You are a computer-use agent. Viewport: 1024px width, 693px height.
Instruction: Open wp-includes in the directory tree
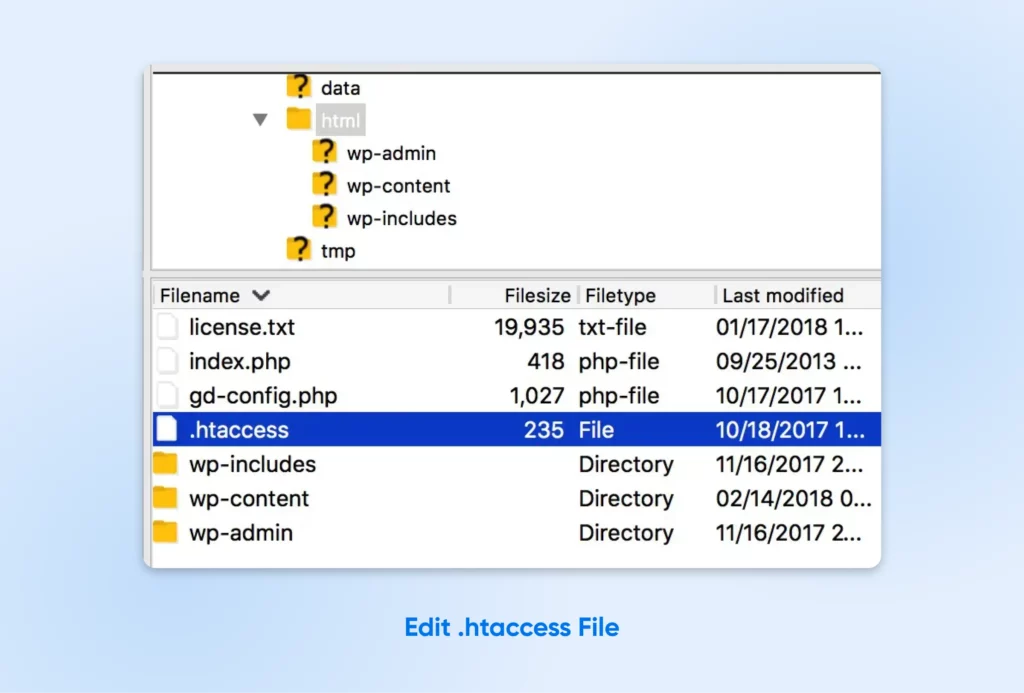click(402, 218)
